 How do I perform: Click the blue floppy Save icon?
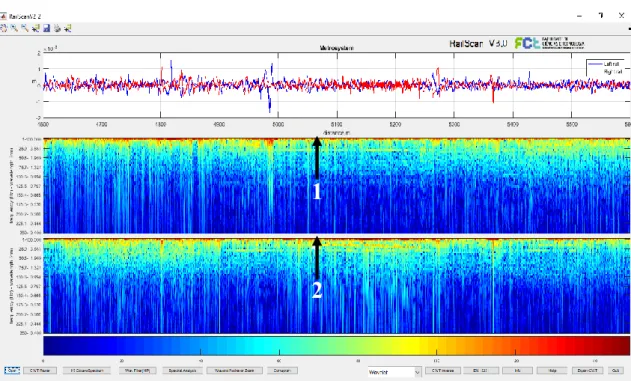click(x=47, y=28)
